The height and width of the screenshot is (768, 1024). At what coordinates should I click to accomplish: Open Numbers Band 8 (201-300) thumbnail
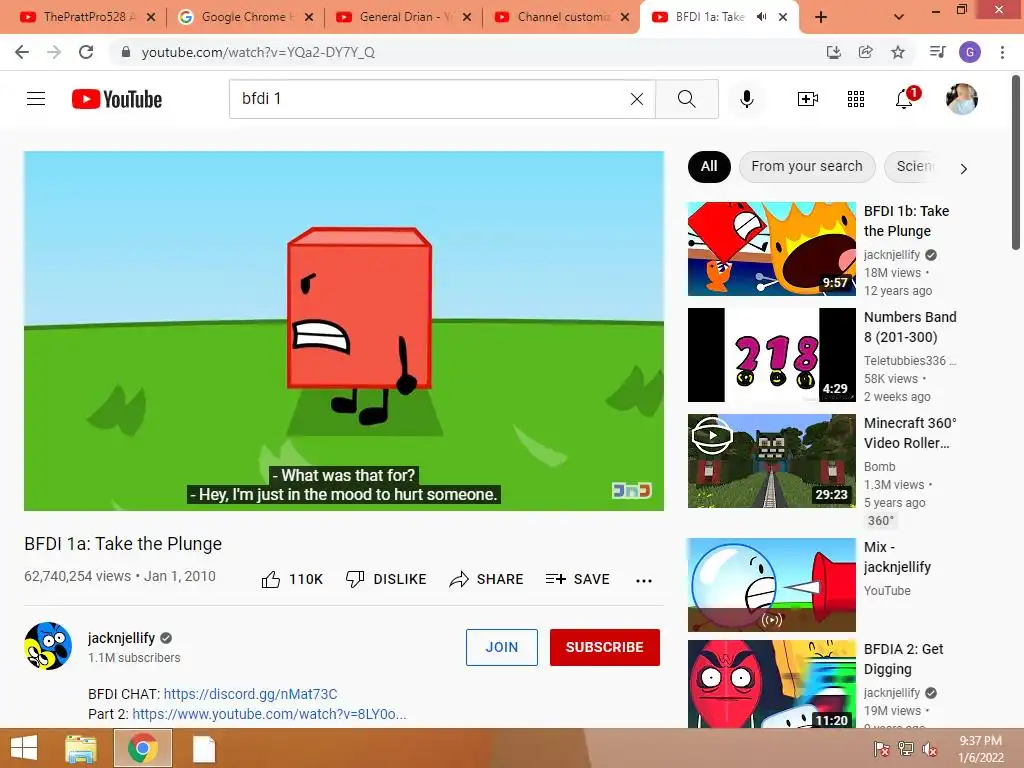click(x=771, y=355)
